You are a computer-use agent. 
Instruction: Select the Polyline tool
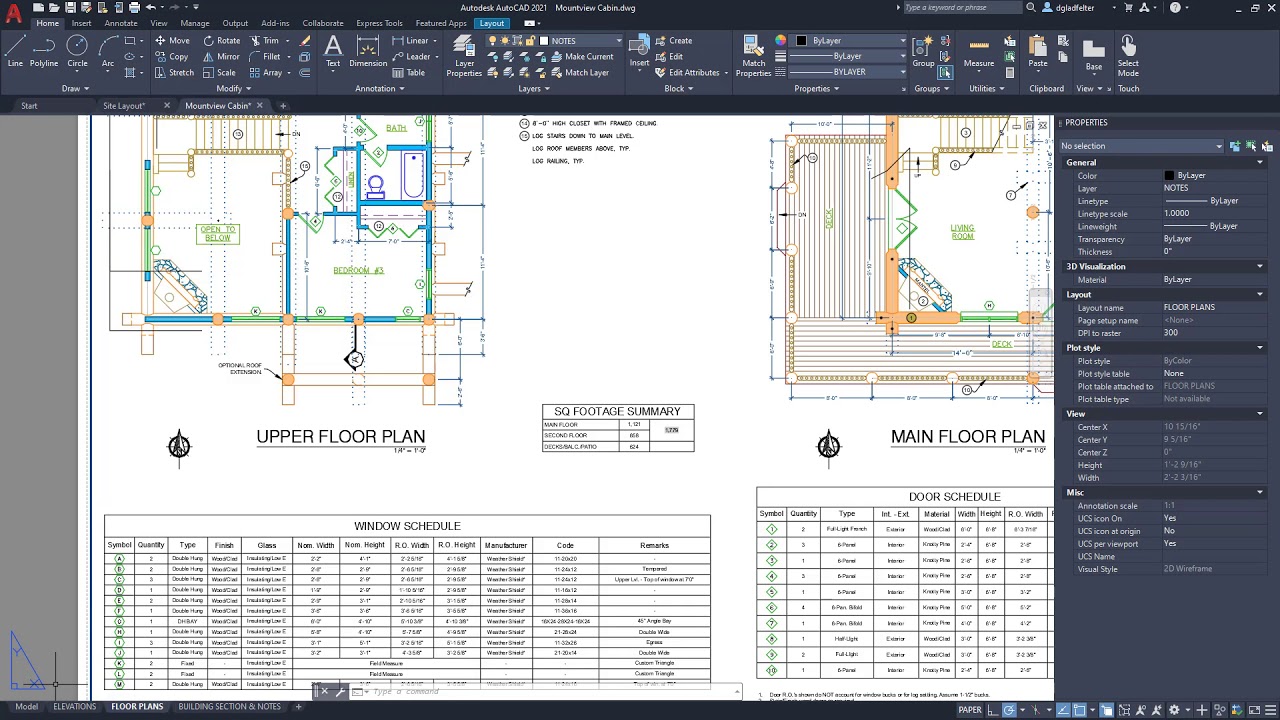(x=44, y=51)
